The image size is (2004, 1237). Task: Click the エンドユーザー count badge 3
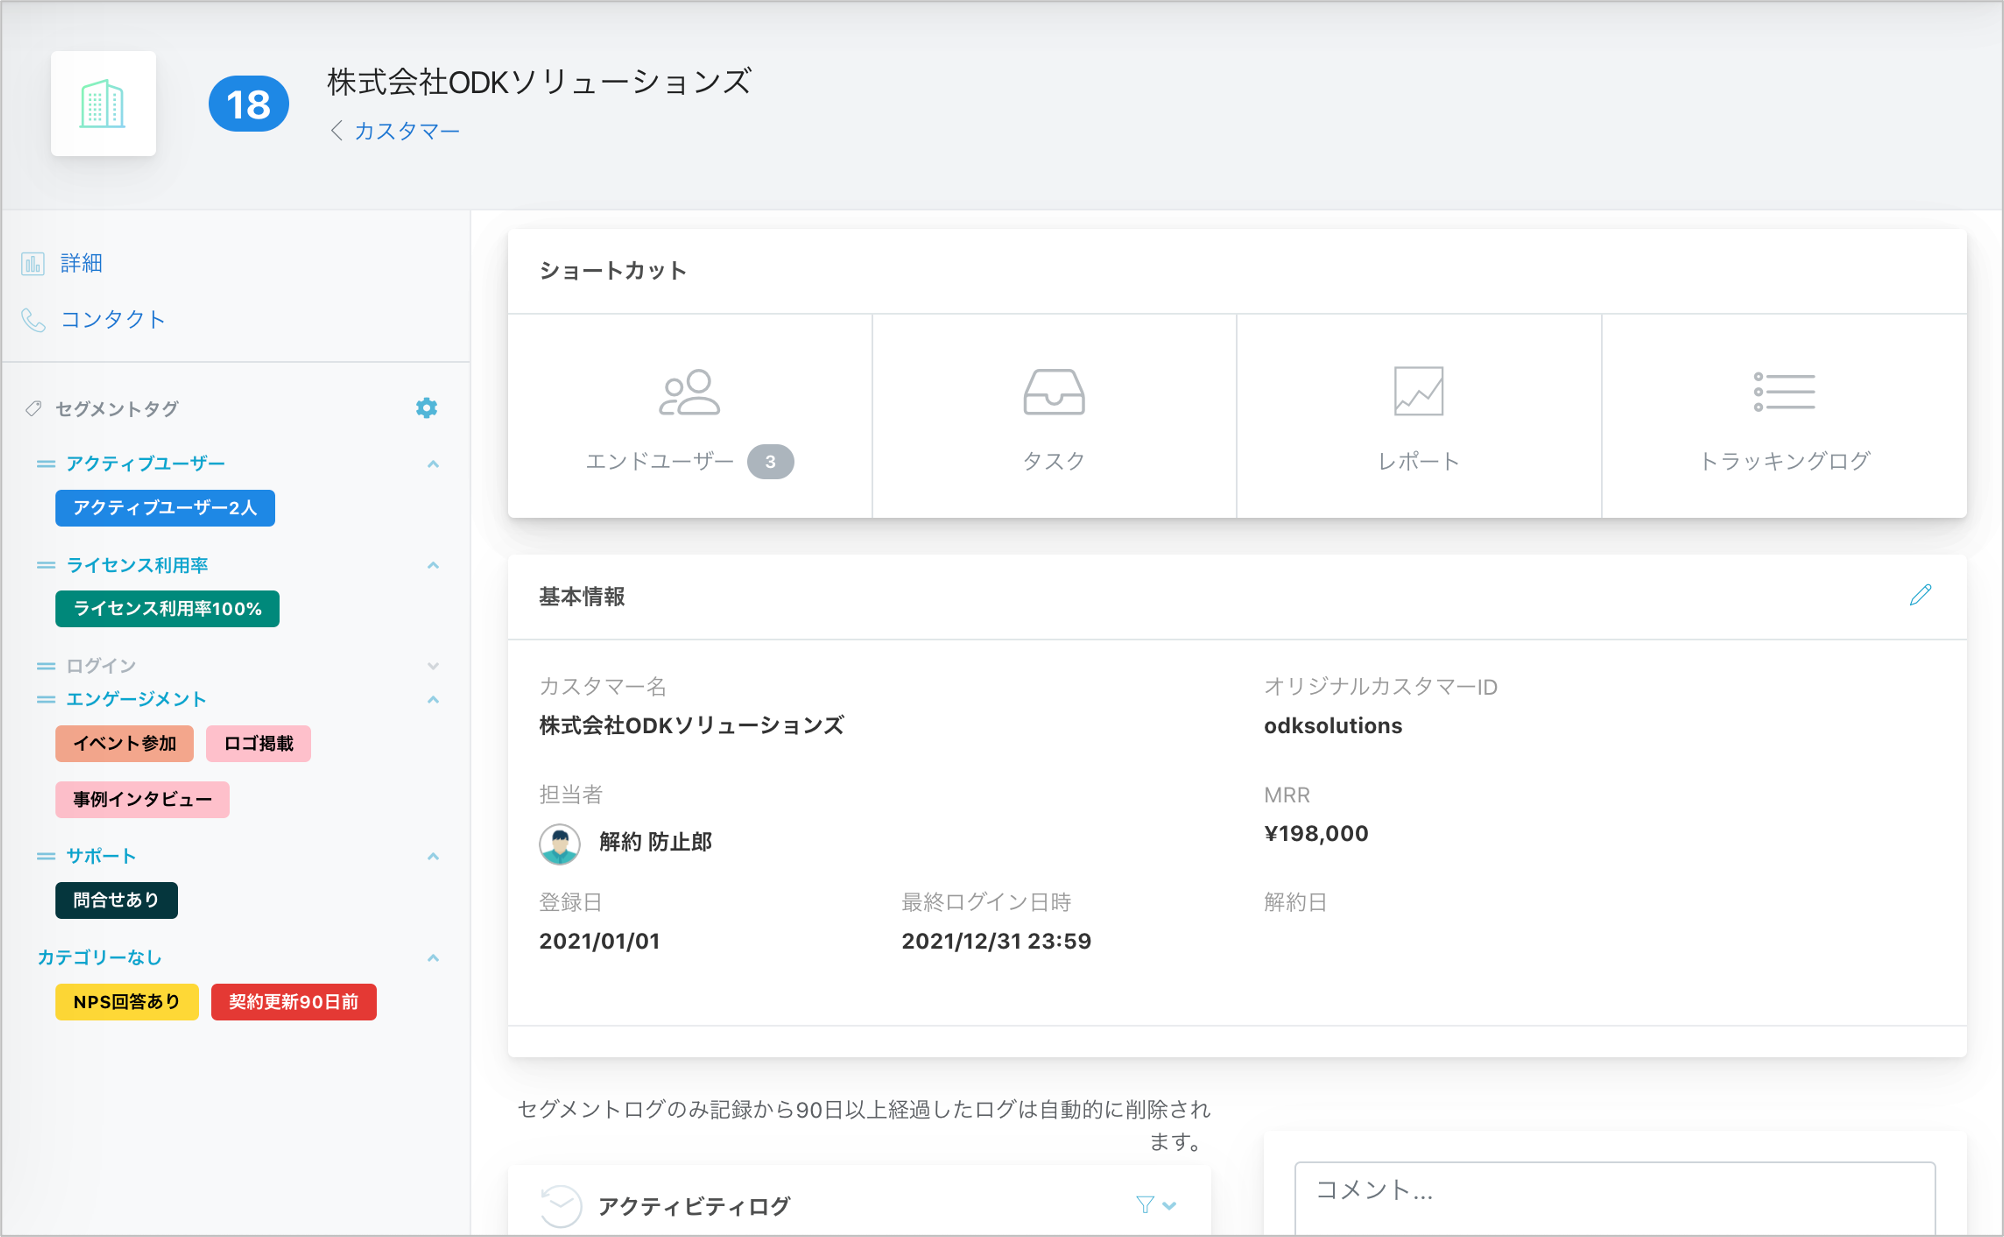click(x=770, y=461)
